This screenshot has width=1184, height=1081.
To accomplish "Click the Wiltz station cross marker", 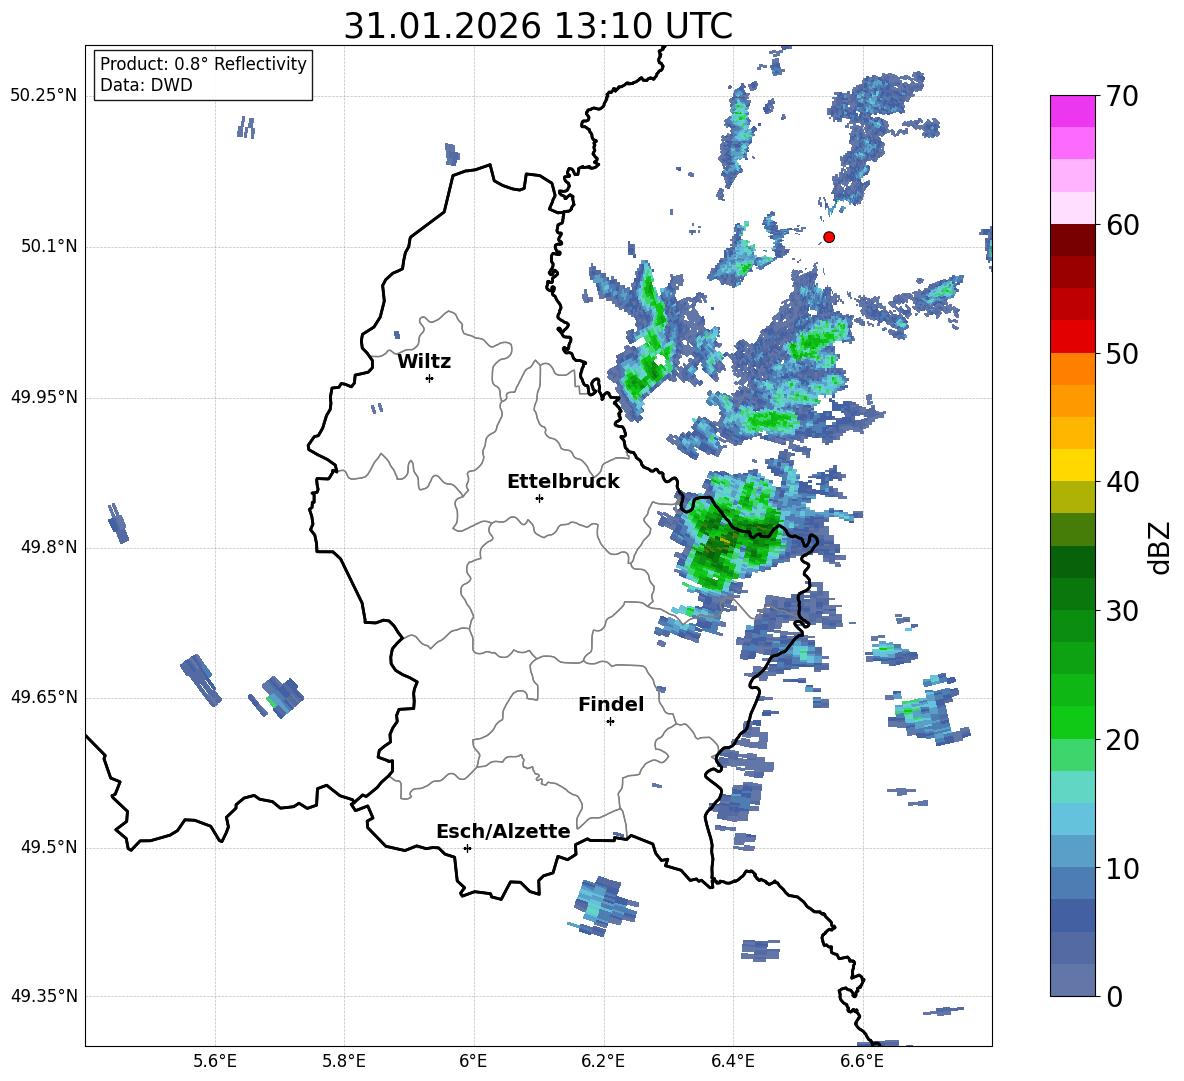I will (430, 378).
